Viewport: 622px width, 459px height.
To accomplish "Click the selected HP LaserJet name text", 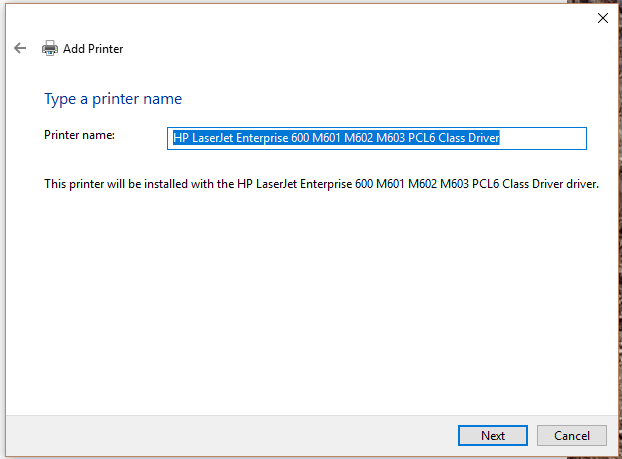I will (x=336, y=138).
